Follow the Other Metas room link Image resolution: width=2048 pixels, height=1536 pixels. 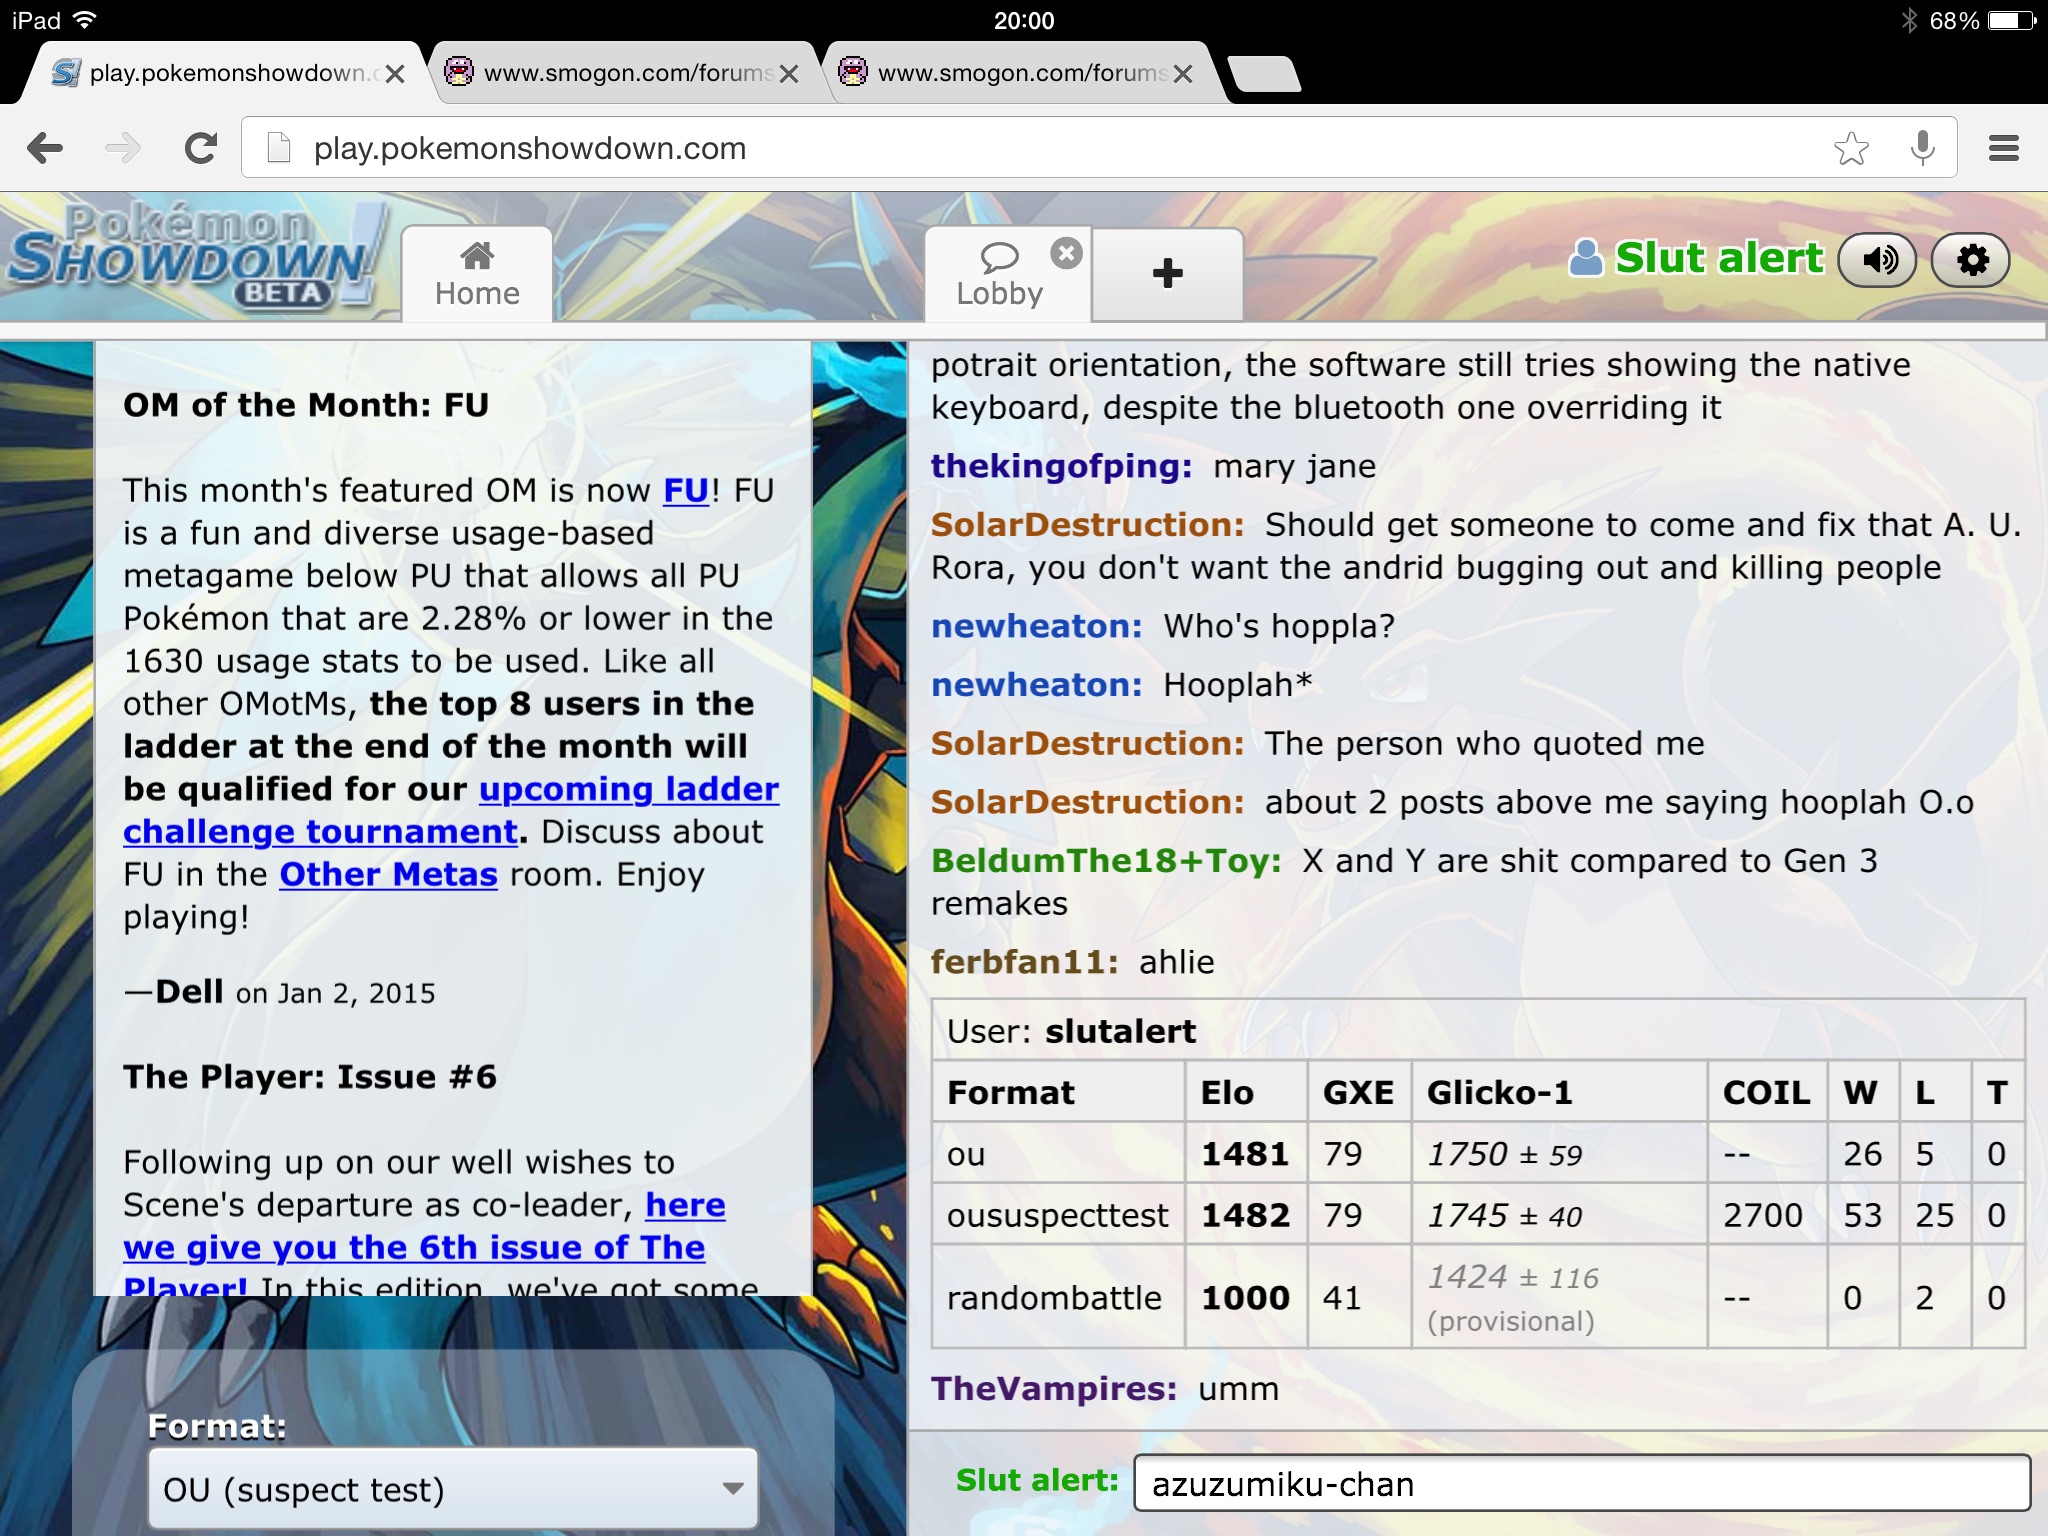point(388,875)
